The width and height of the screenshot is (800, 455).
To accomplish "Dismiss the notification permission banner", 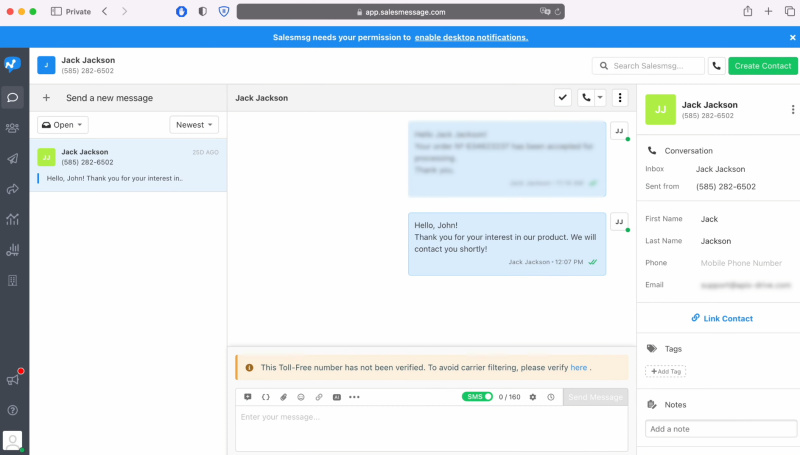I will pyautogui.click(x=792, y=37).
